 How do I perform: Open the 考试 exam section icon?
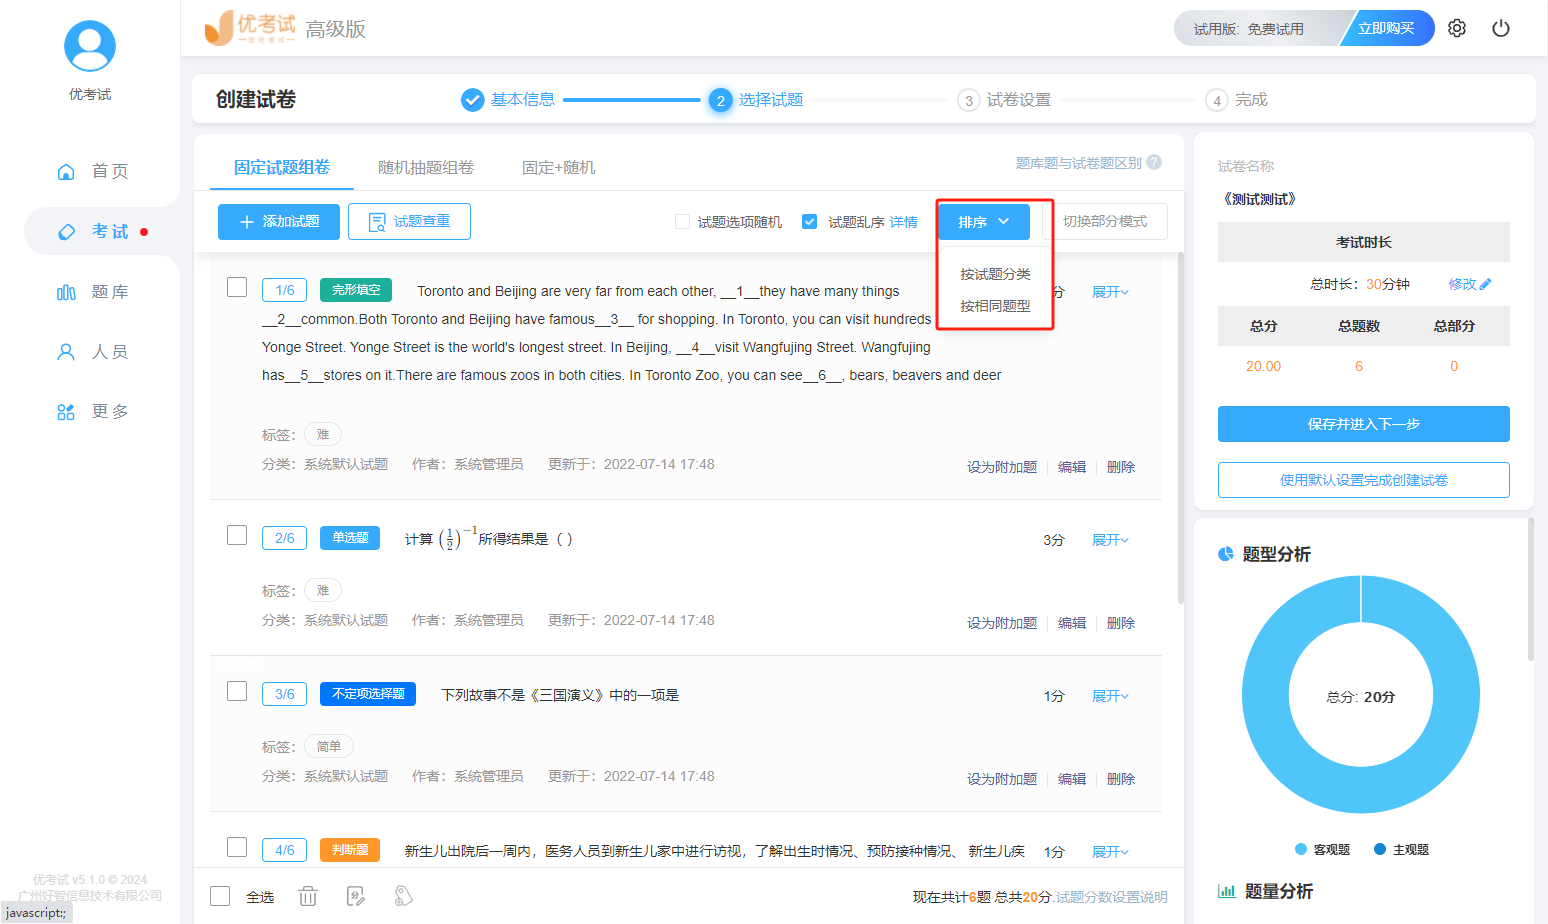66,231
